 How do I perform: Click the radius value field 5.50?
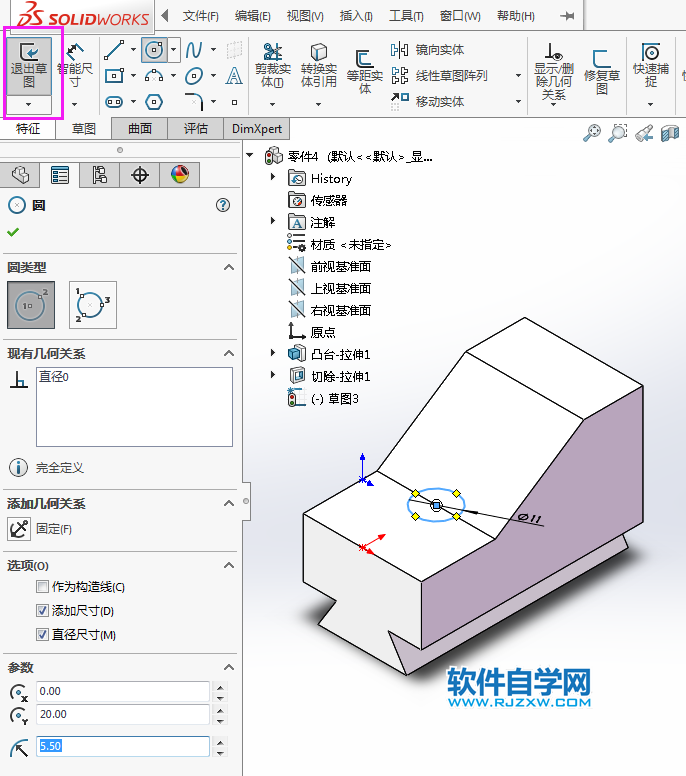click(123, 746)
